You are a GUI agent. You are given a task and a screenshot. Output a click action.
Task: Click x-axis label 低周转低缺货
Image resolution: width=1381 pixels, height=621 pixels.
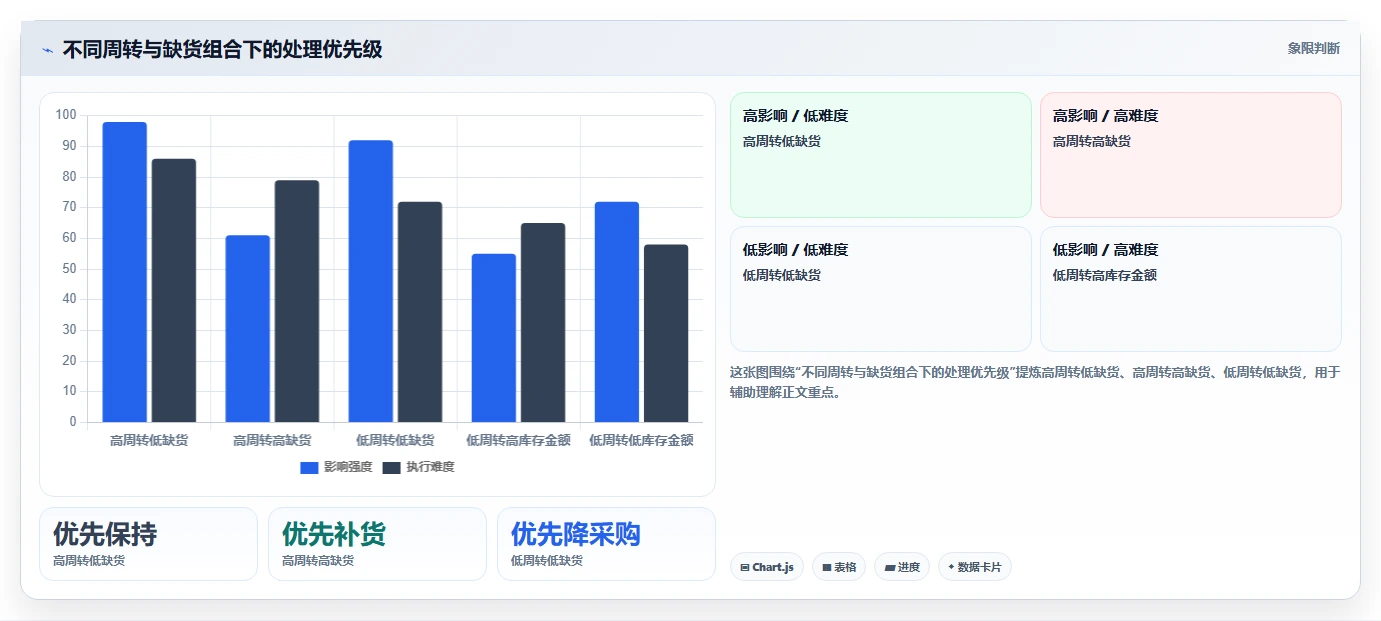coord(395,440)
